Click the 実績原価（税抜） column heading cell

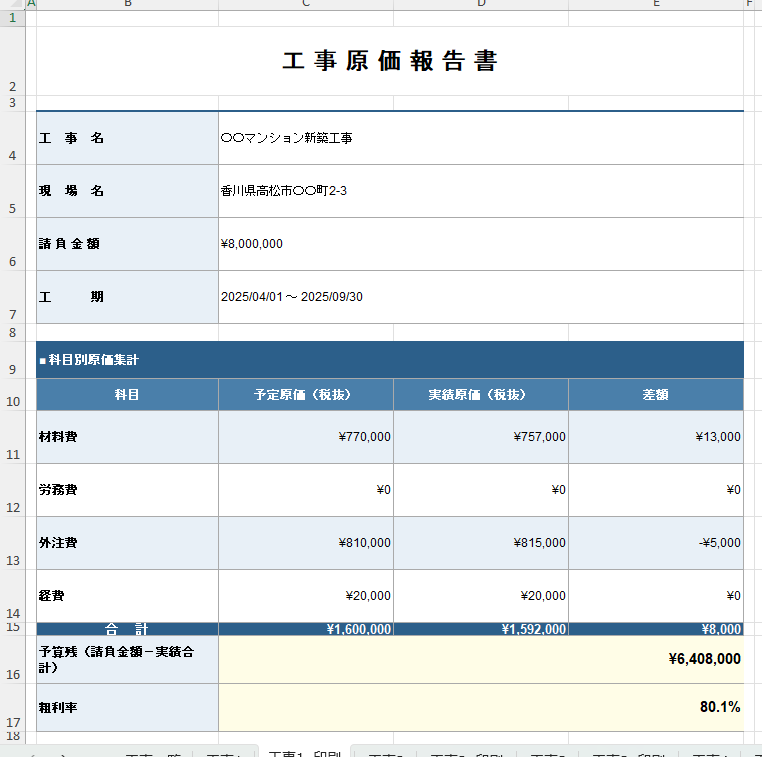480,395
